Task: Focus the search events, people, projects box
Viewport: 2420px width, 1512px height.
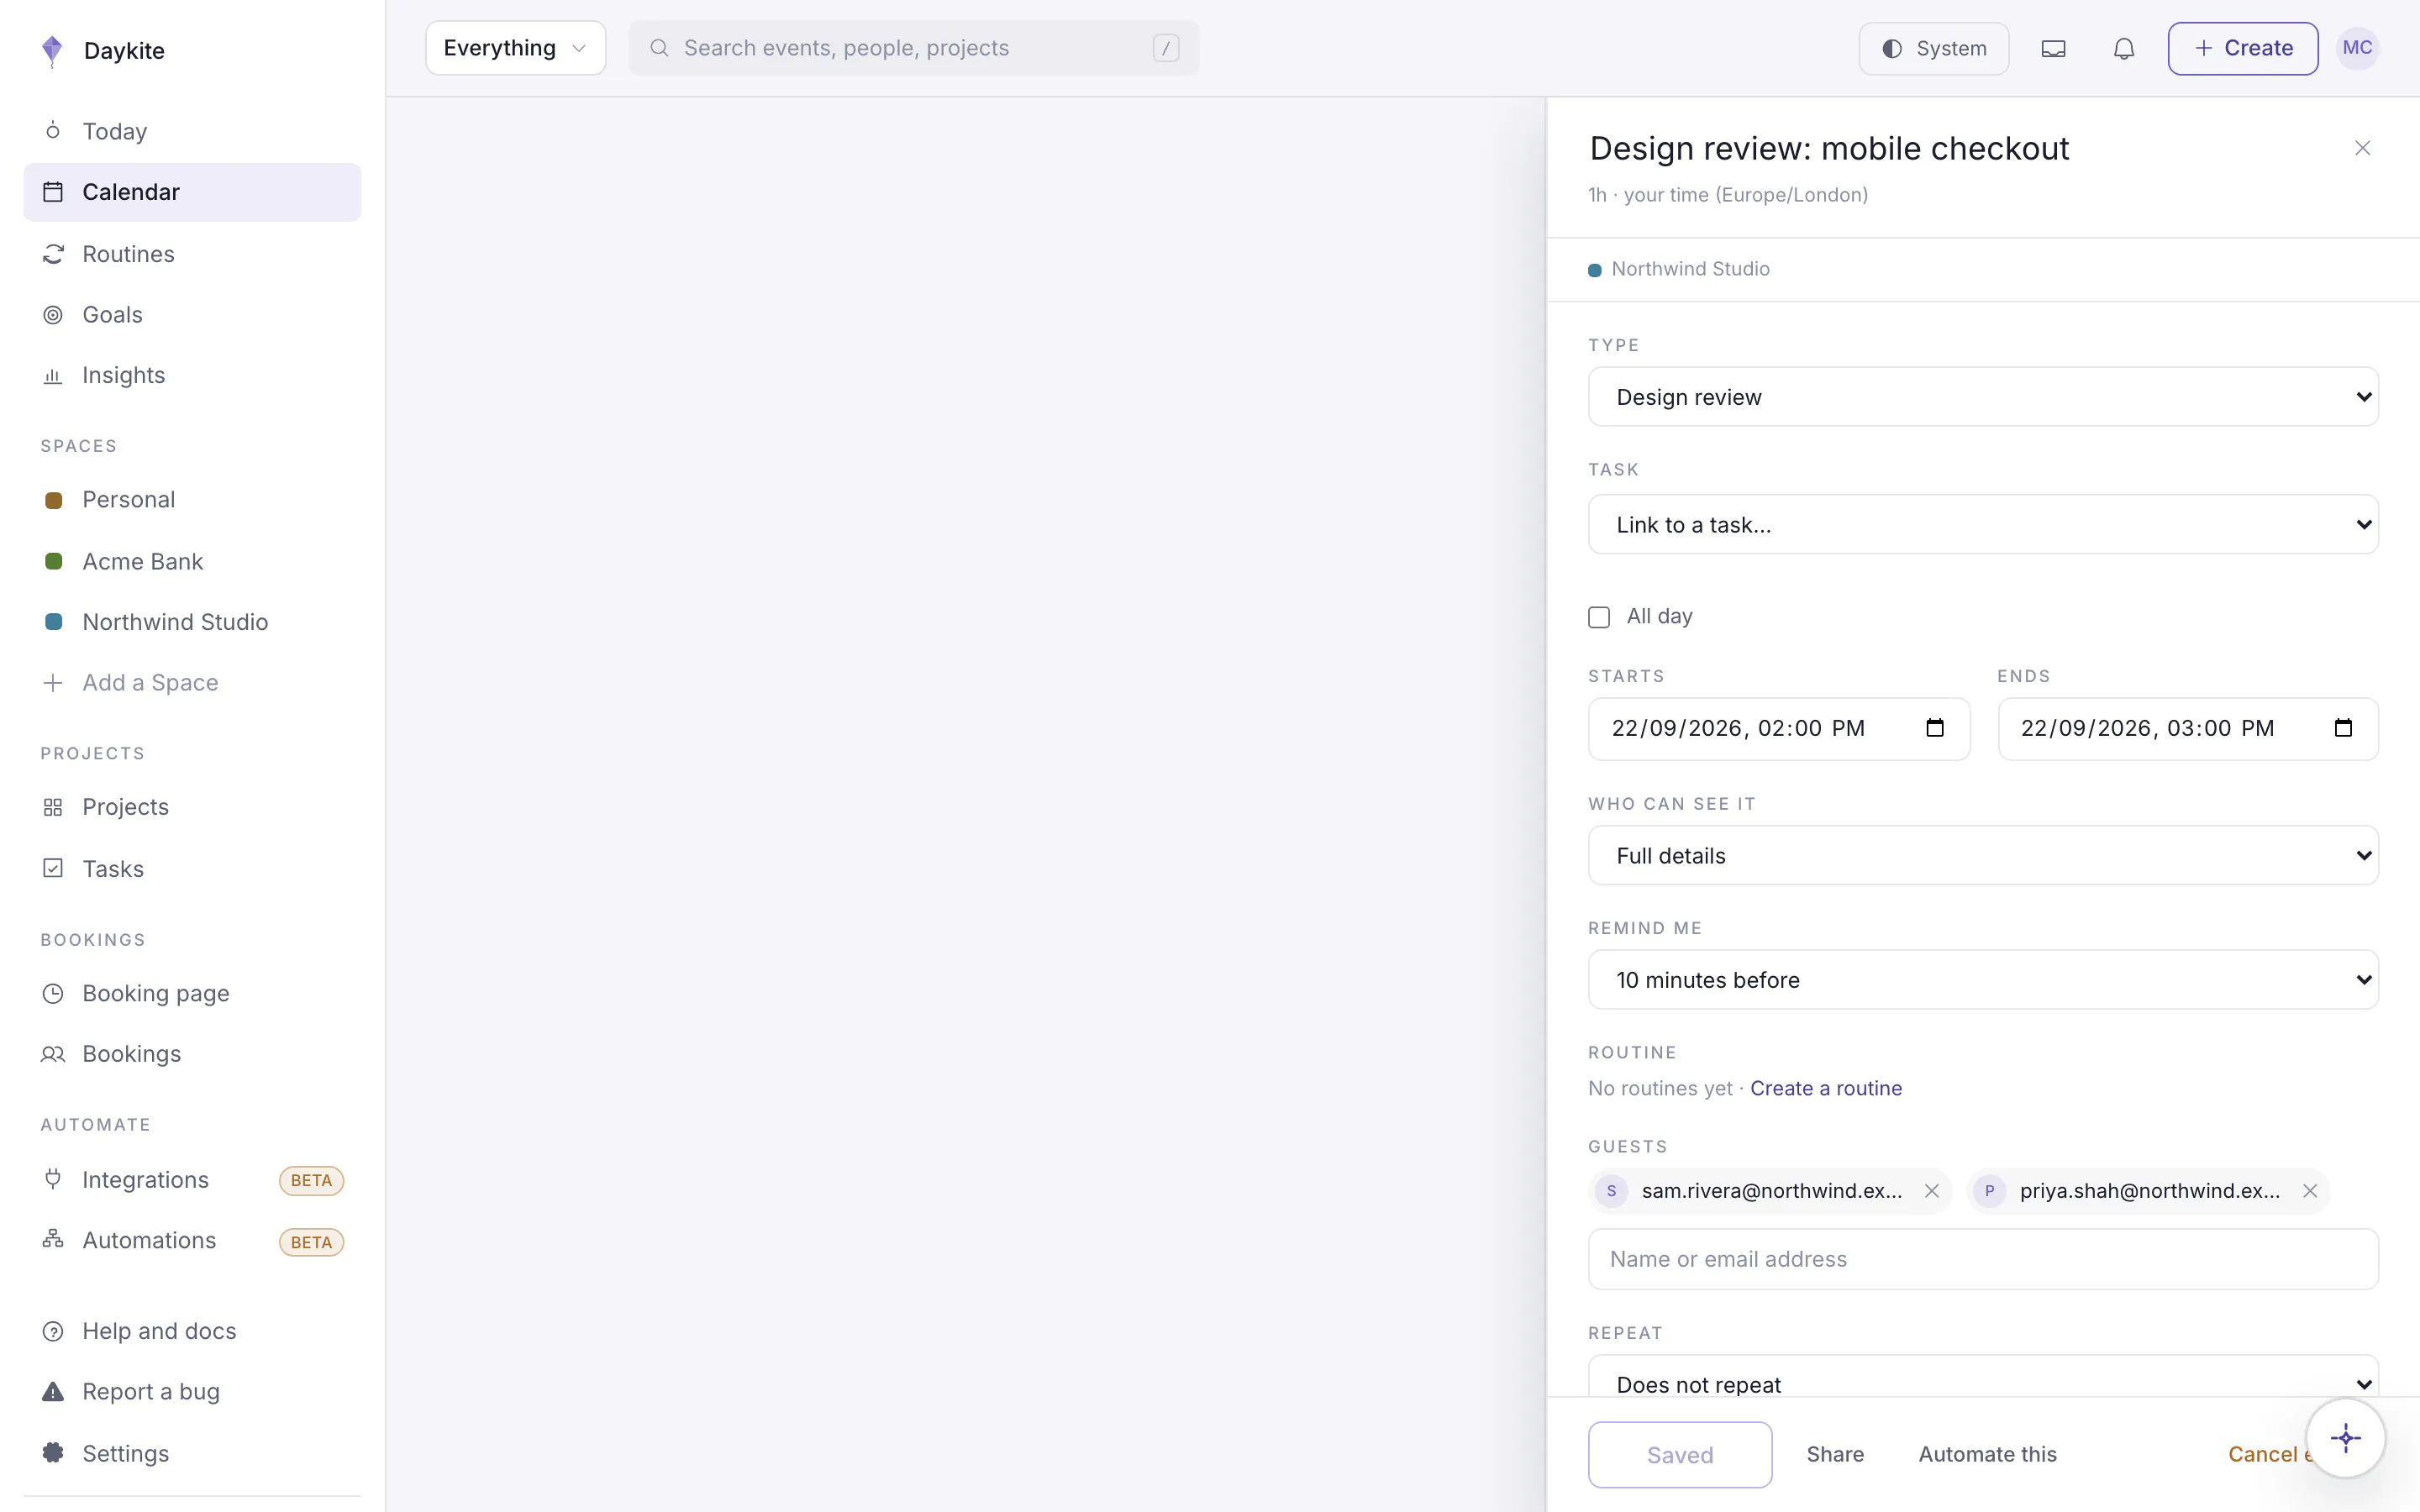Action: pyautogui.click(x=913, y=48)
